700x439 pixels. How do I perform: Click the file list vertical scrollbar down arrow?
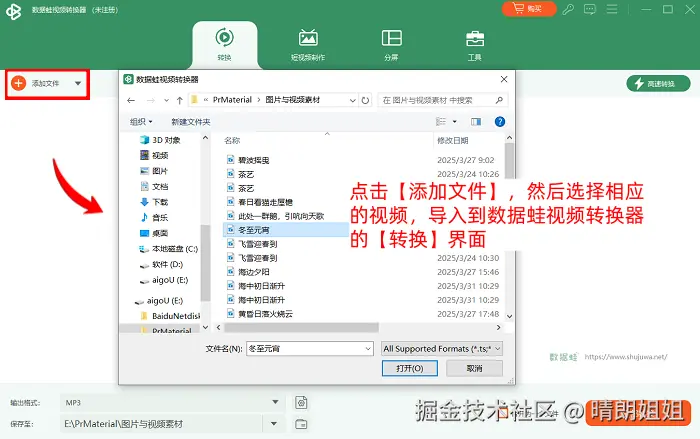(509, 317)
